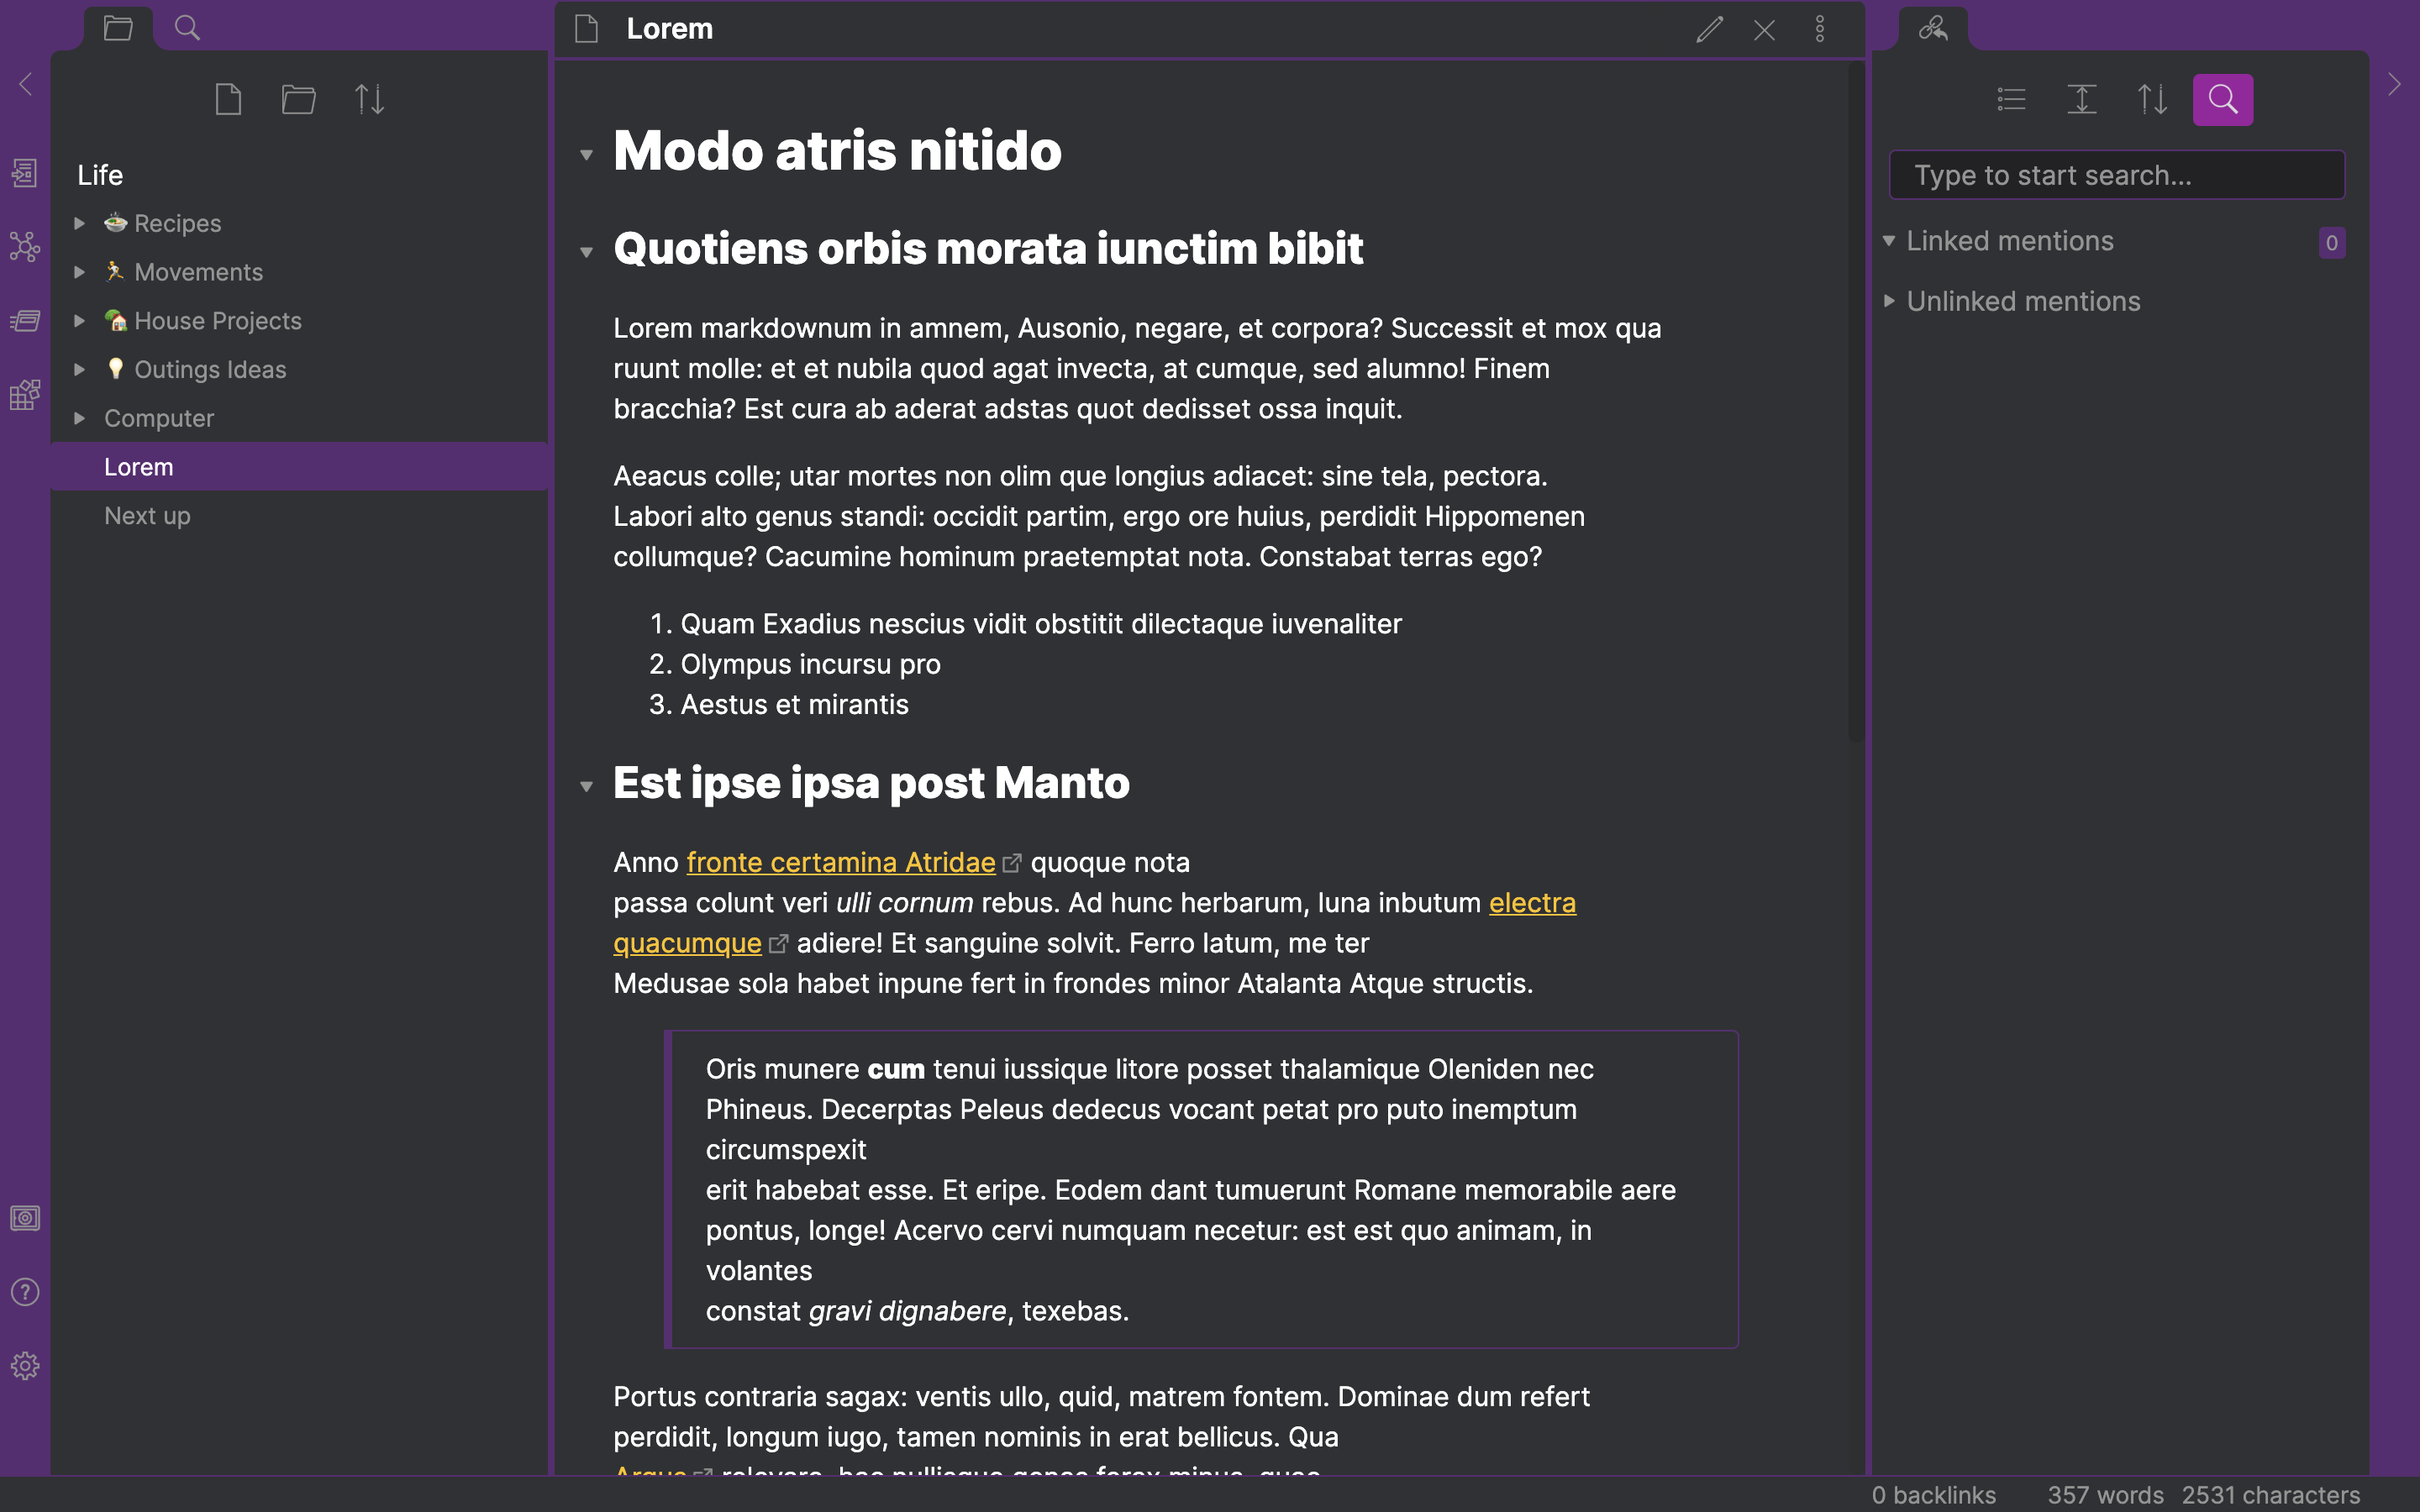Switch to the search tab in left sidebar

point(187,28)
